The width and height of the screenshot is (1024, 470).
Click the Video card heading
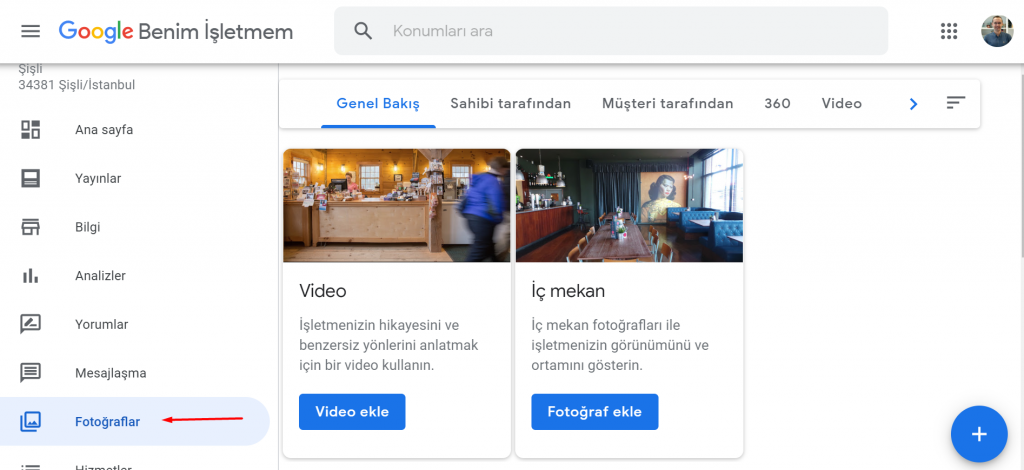[323, 291]
